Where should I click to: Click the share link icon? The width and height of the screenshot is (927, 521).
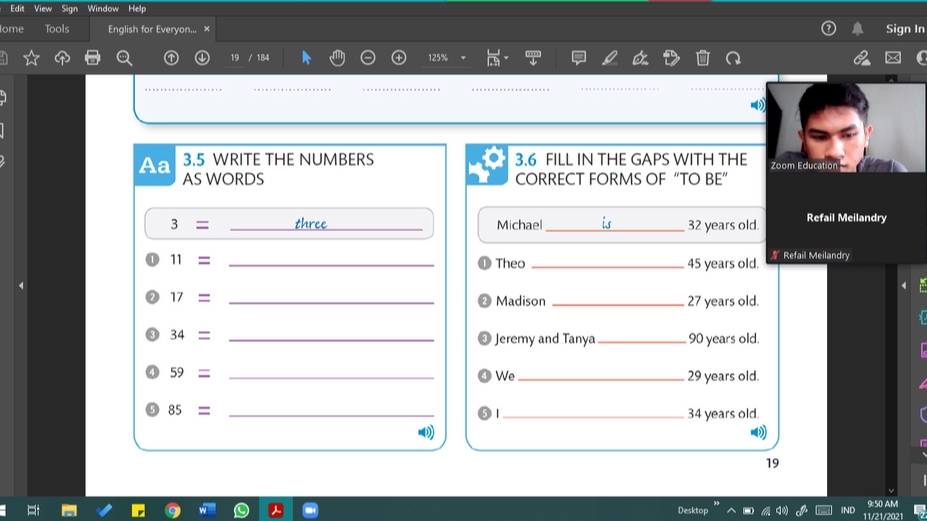click(862, 58)
